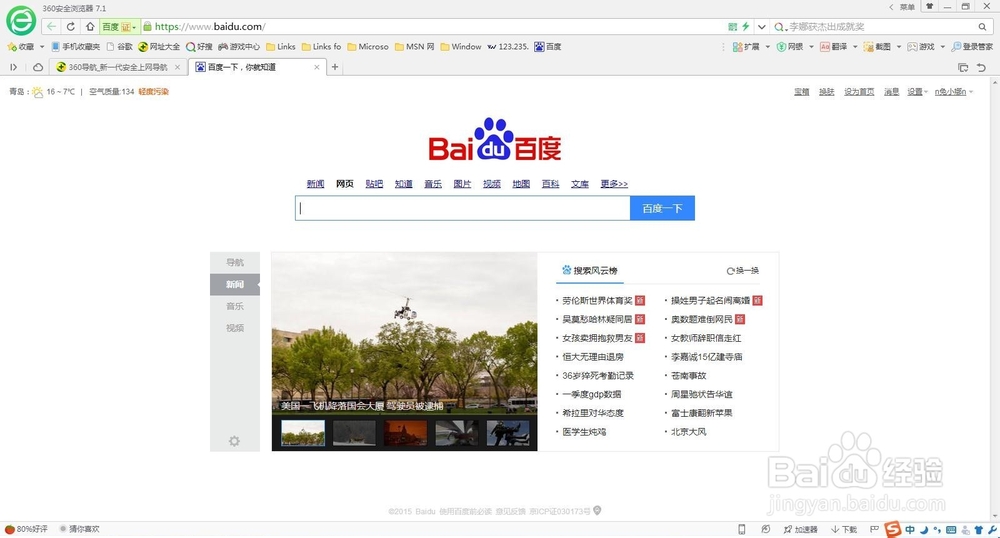Select the 视频 sidebar tab

pyautogui.click(x=235, y=328)
